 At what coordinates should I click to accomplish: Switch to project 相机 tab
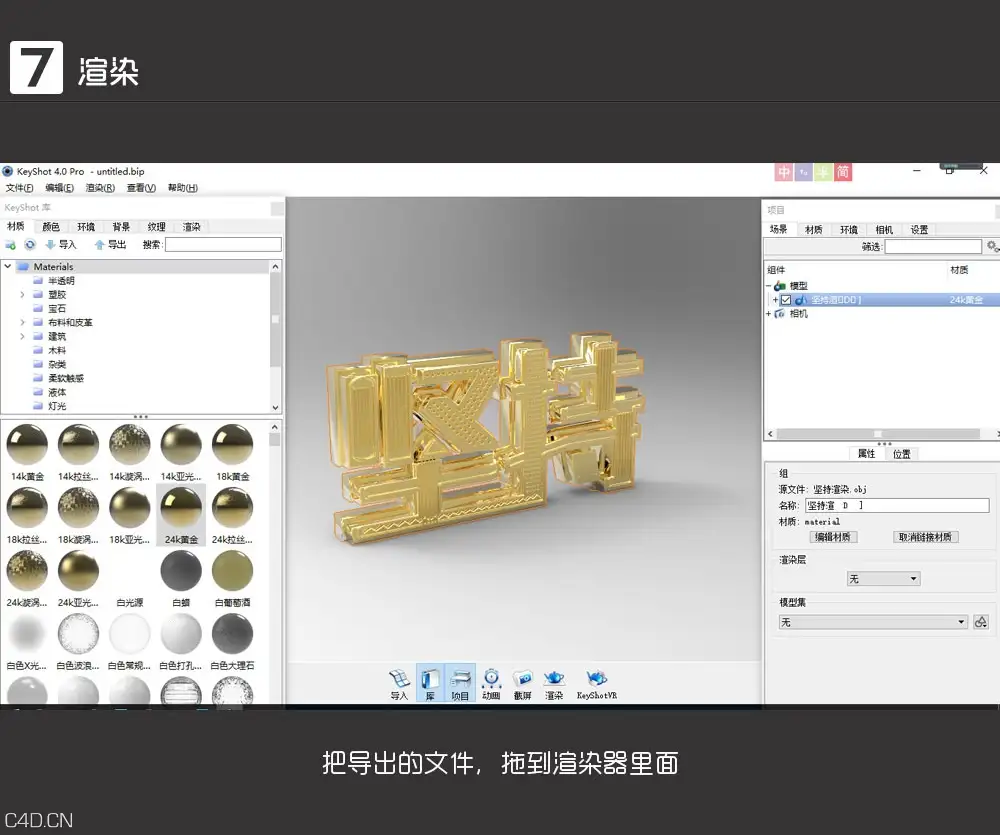tap(884, 230)
